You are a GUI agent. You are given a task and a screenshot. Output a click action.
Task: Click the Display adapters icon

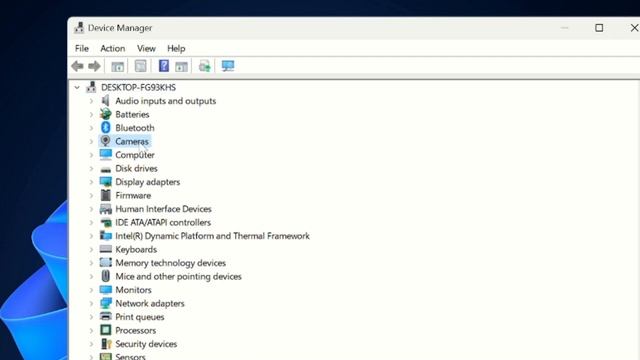click(105, 182)
